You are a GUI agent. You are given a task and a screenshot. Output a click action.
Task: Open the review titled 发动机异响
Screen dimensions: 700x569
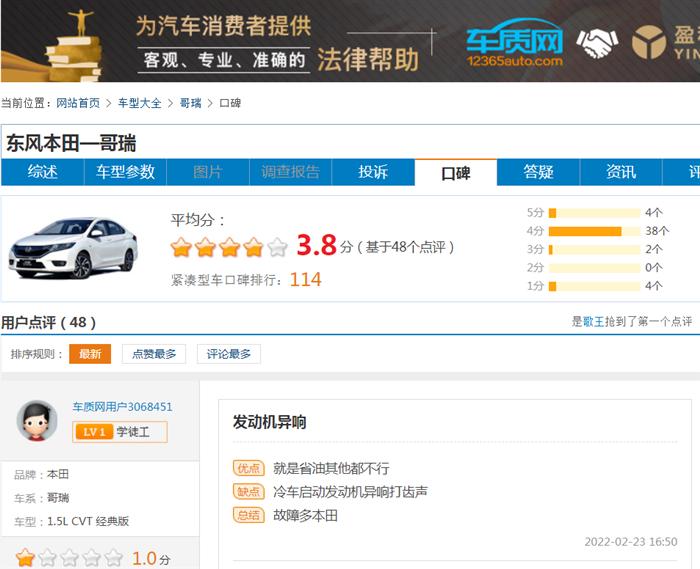tap(269, 422)
